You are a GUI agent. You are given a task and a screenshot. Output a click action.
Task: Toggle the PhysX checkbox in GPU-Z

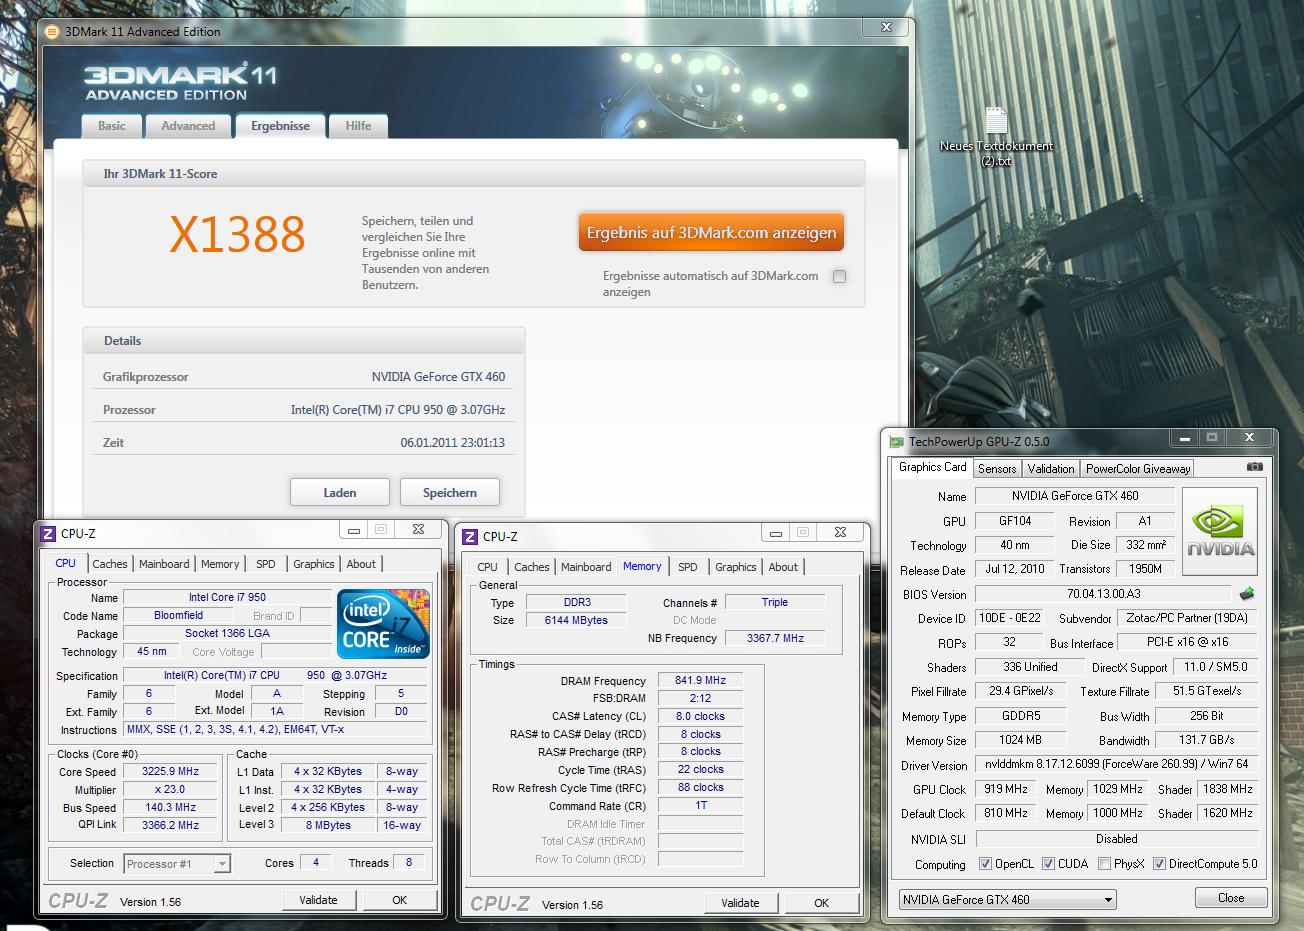click(1104, 863)
